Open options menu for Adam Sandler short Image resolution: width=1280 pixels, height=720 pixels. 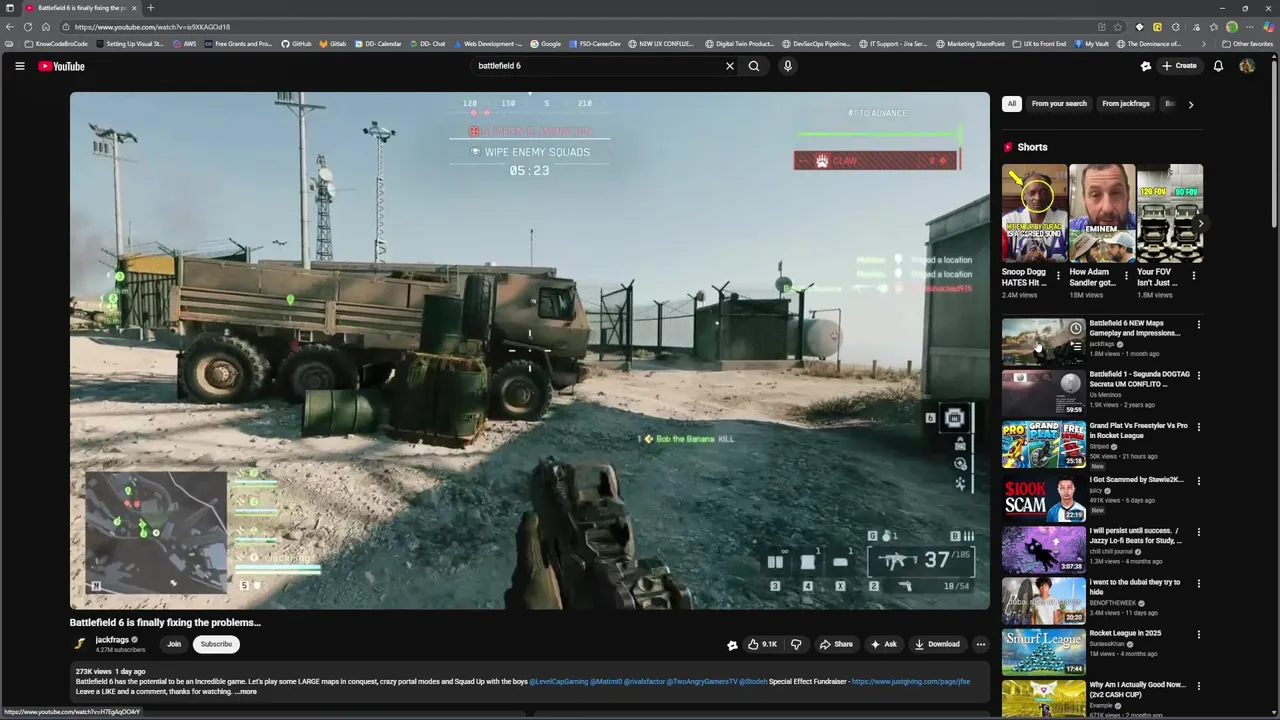1126,276
